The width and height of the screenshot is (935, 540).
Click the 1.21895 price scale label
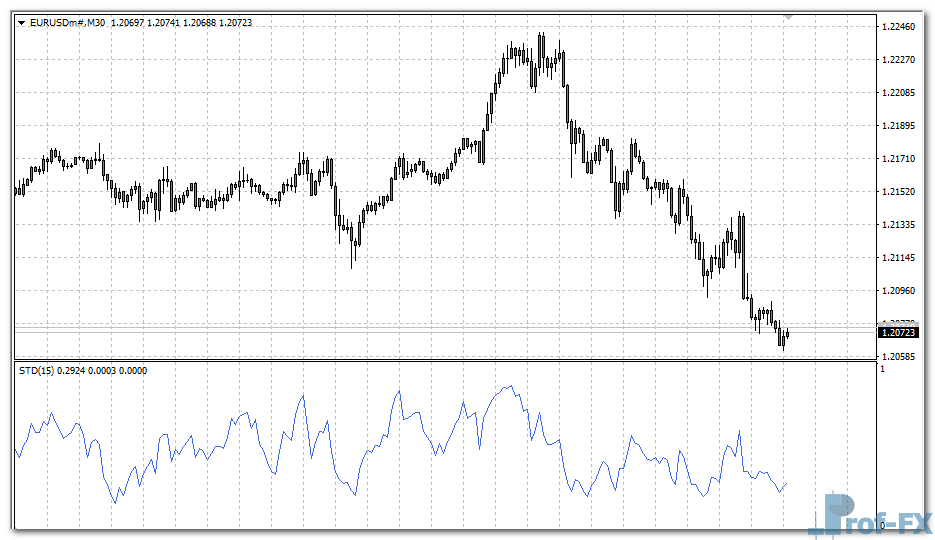(x=902, y=126)
